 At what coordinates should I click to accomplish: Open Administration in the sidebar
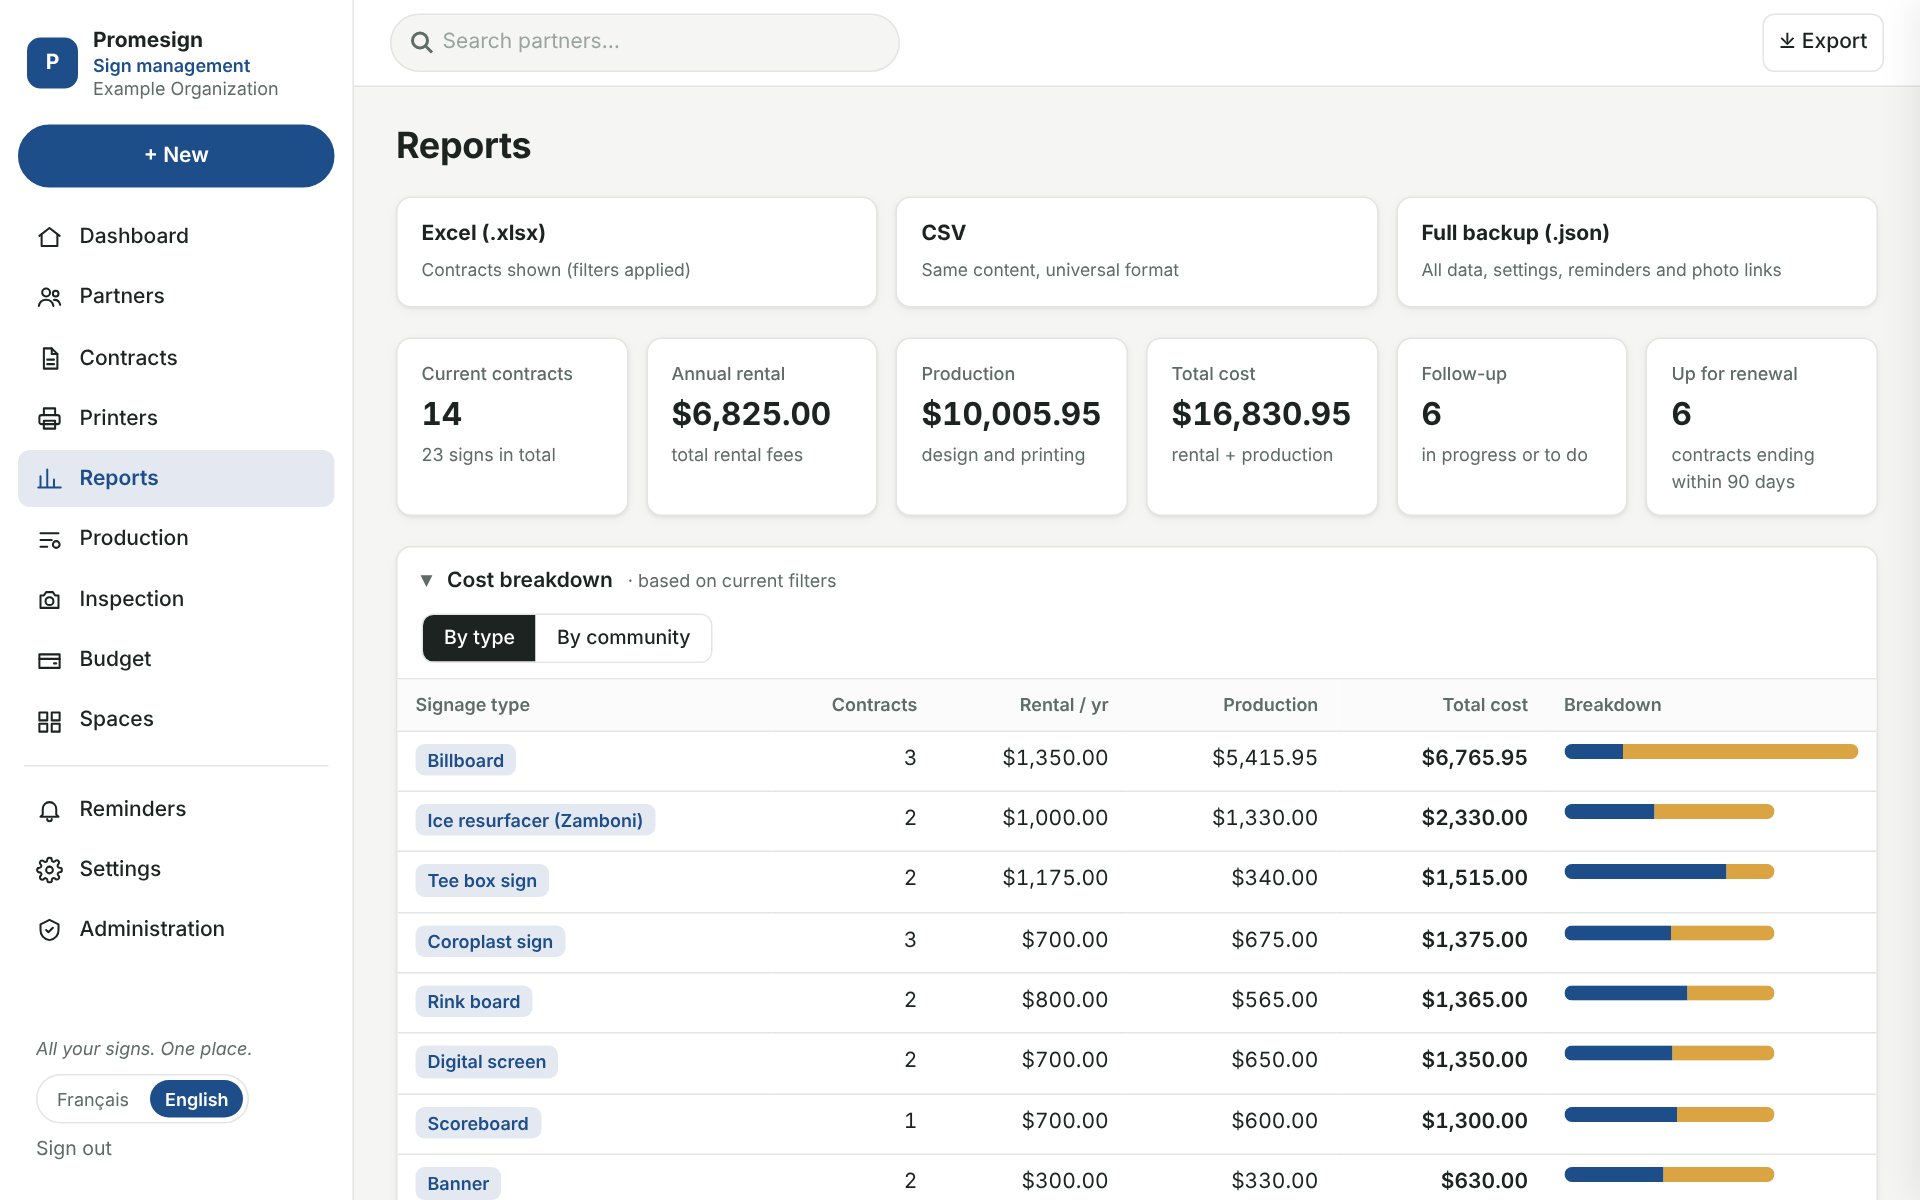tap(176, 930)
